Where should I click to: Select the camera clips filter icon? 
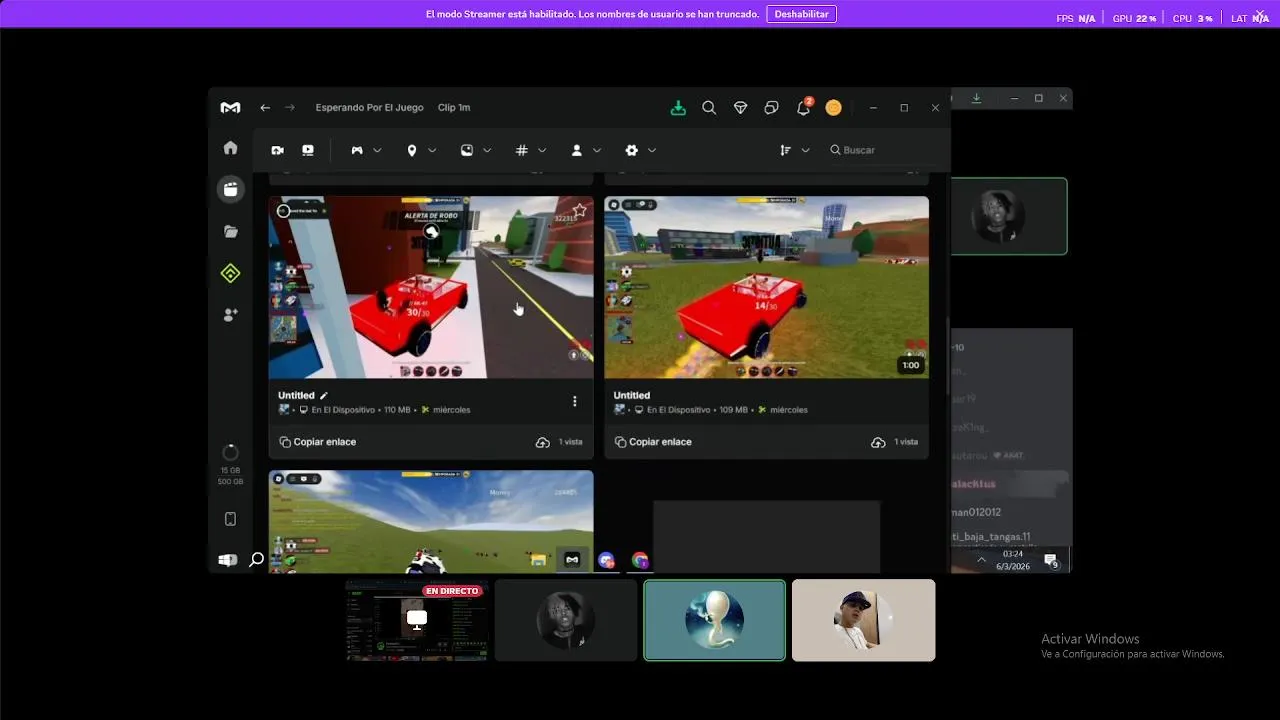277,150
